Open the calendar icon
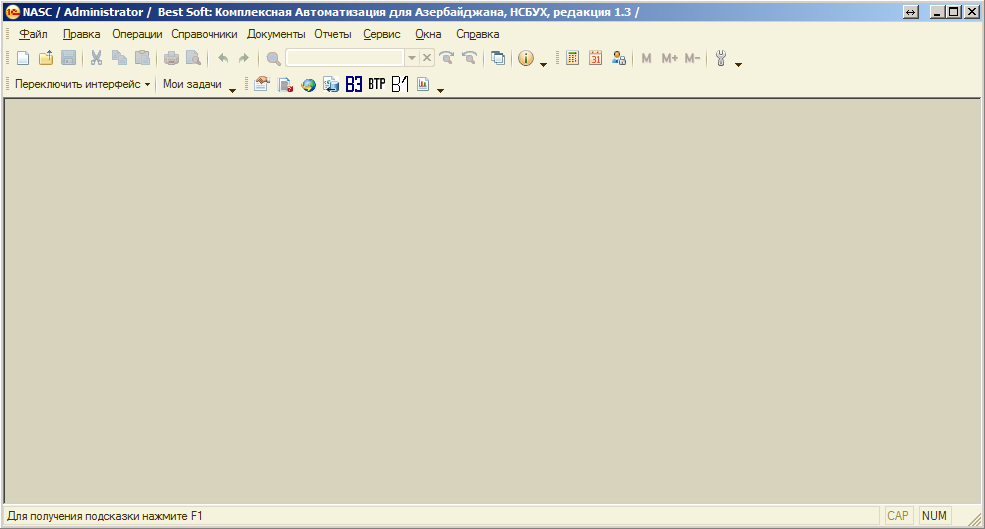 596,59
